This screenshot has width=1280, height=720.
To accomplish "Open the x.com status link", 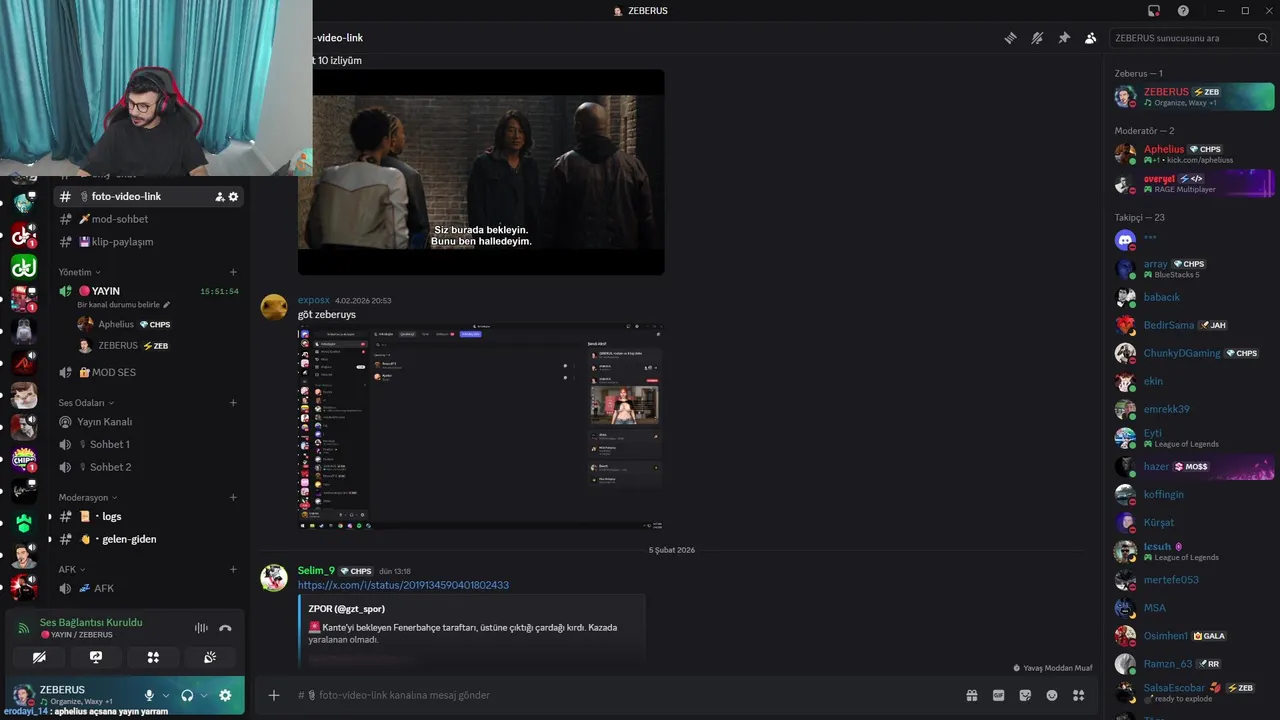I will coord(403,585).
